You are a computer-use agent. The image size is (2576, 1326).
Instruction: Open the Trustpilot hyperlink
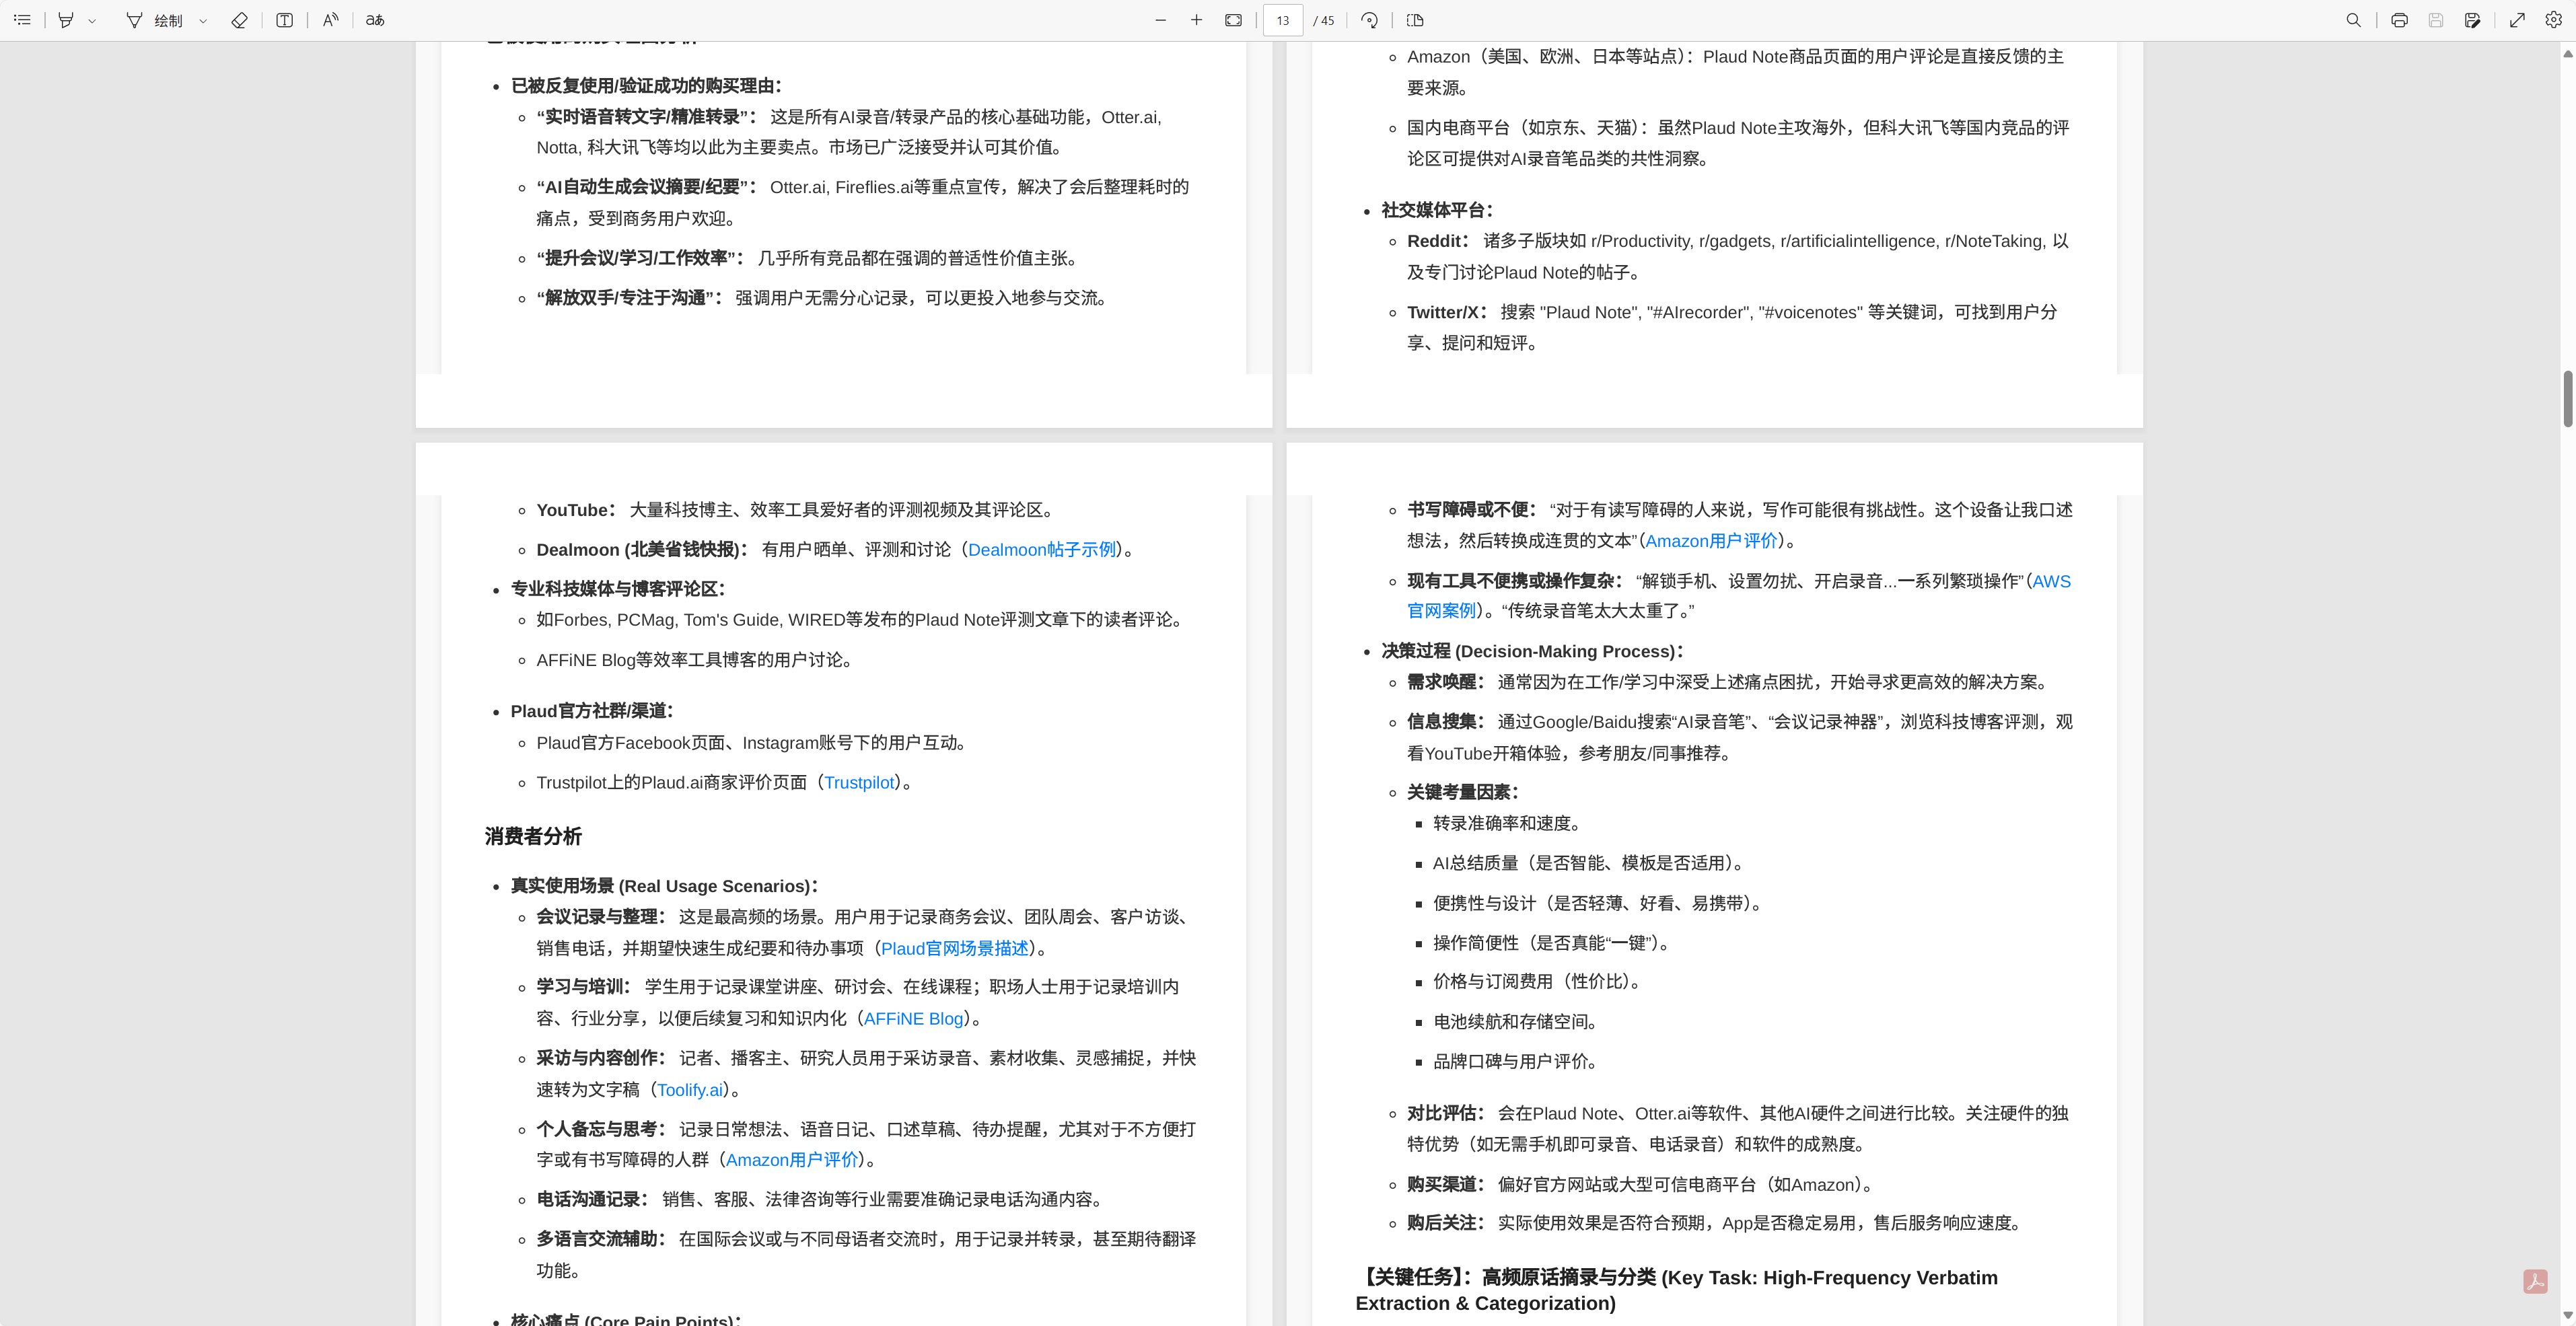pos(859,783)
